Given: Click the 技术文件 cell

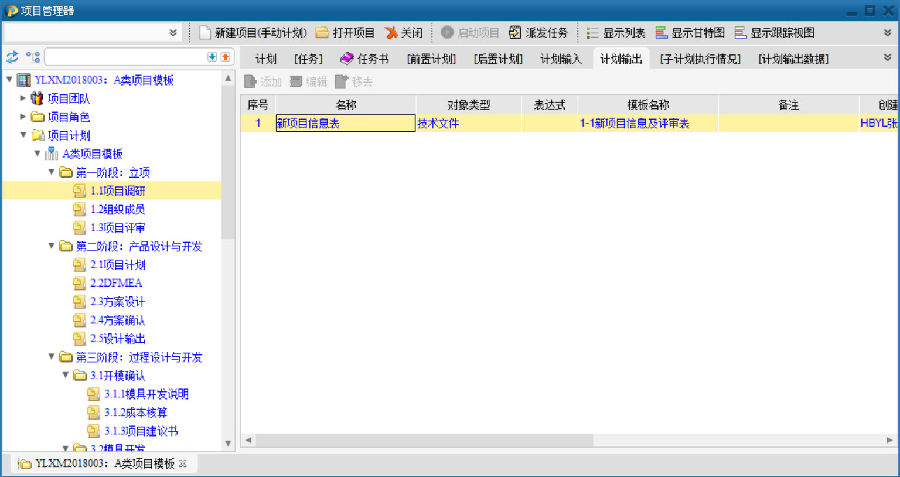Looking at the screenshot, I should (x=469, y=123).
